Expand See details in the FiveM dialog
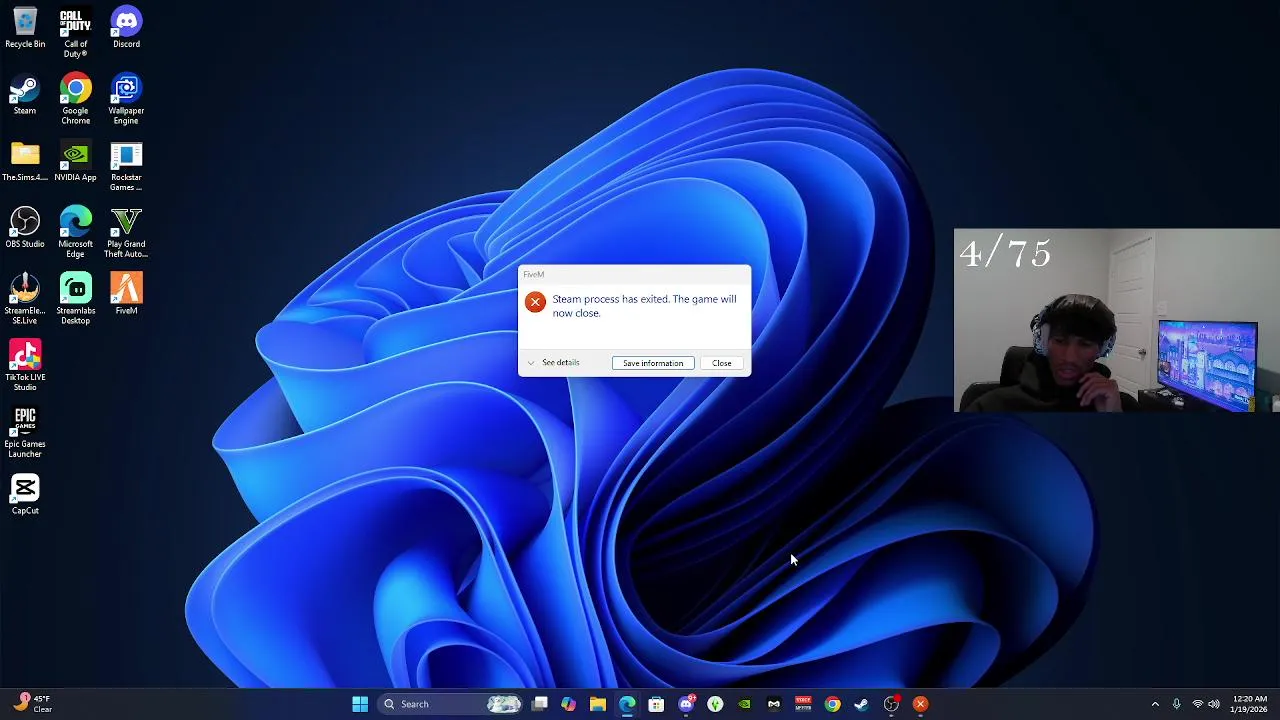The image size is (1280, 720). click(x=554, y=363)
